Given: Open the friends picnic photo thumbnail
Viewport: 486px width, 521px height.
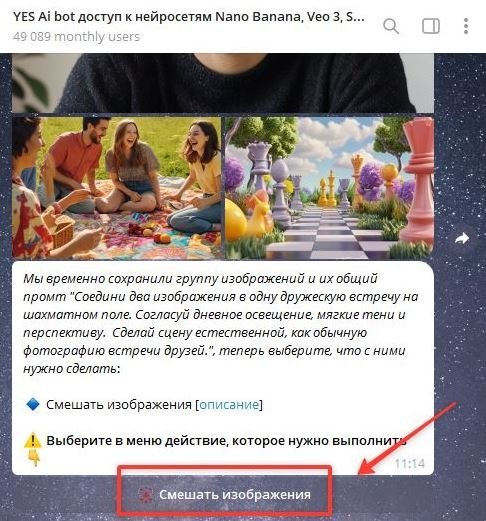Looking at the screenshot, I should (116, 188).
